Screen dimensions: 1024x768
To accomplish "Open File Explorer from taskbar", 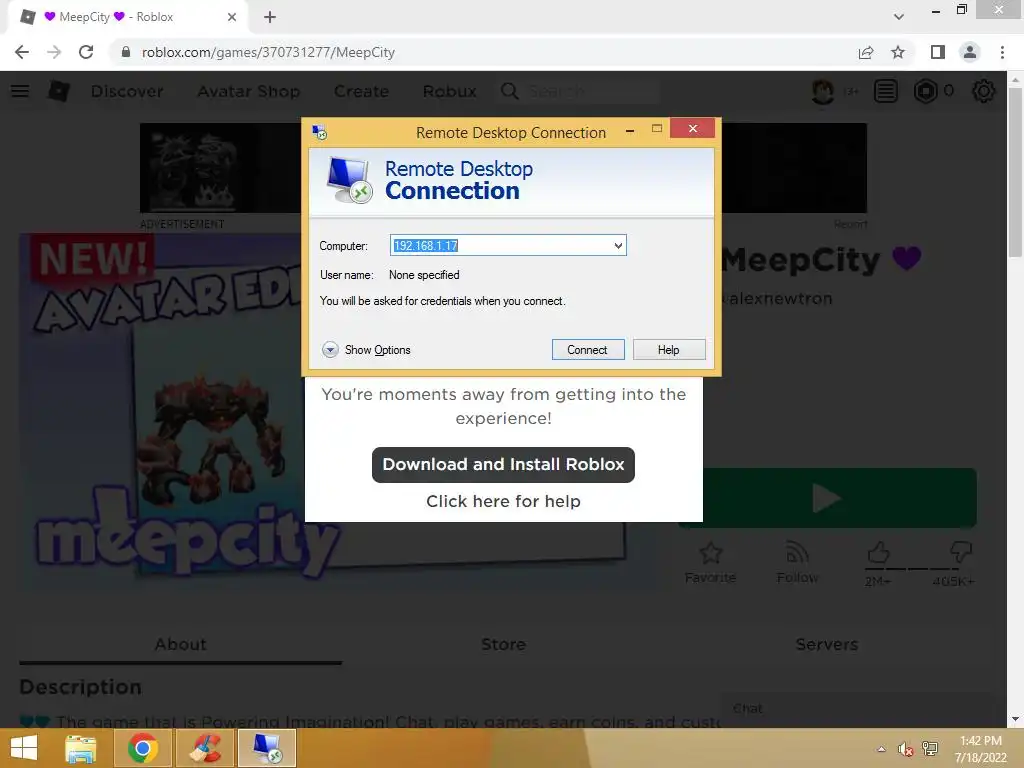I will (81, 748).
